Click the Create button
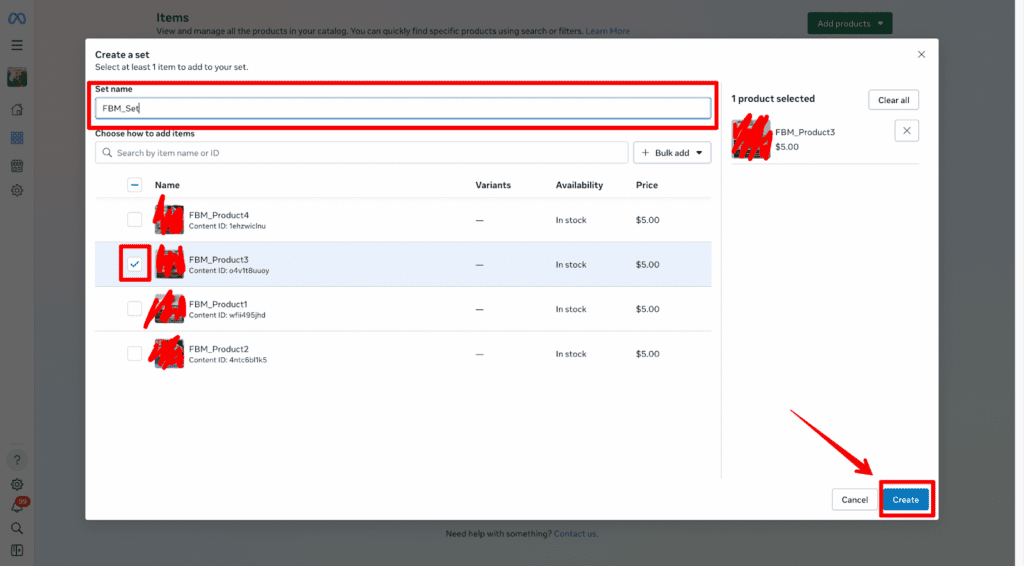Viewport: 1024px width, 566px height. click(x=906, y=499)
